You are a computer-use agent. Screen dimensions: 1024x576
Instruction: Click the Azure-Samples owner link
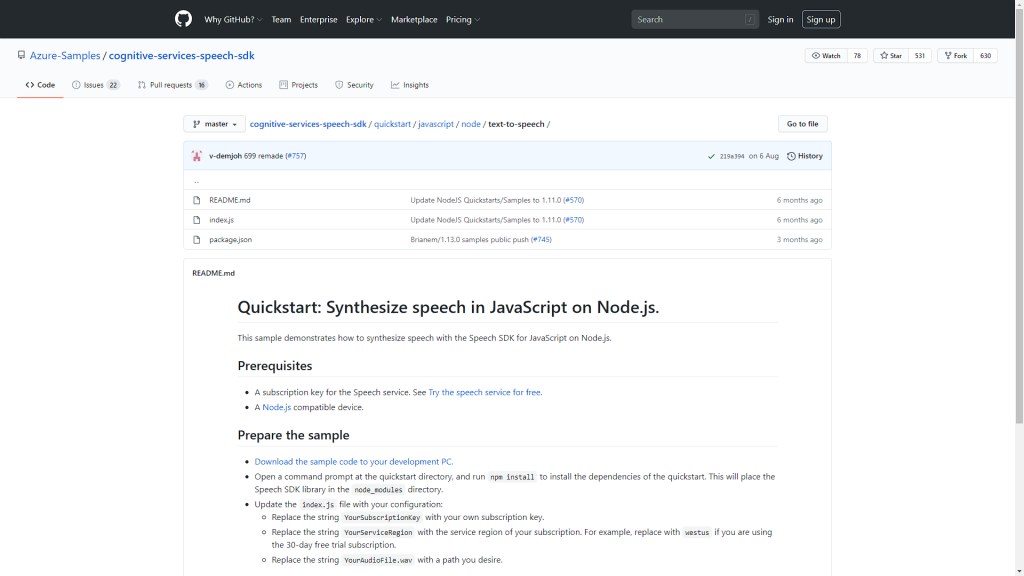click(65, 56)
